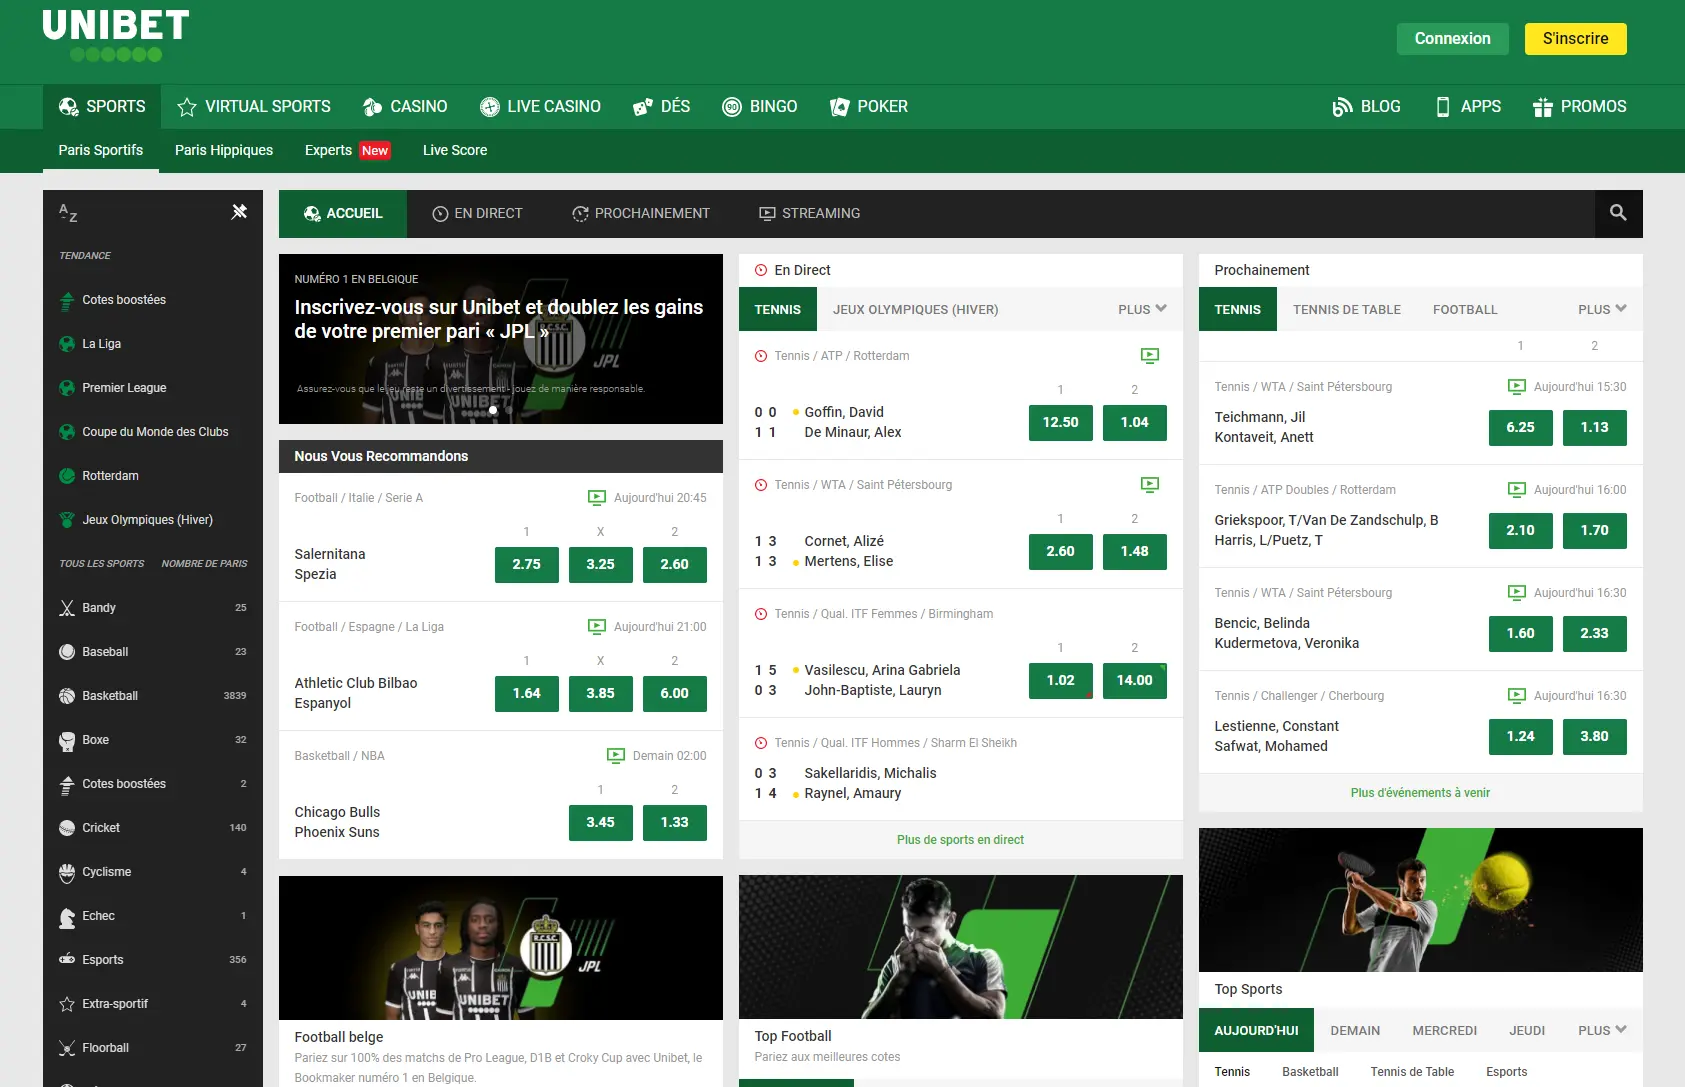
Task: Click the Baseball icon
Action: pos(67,652)
